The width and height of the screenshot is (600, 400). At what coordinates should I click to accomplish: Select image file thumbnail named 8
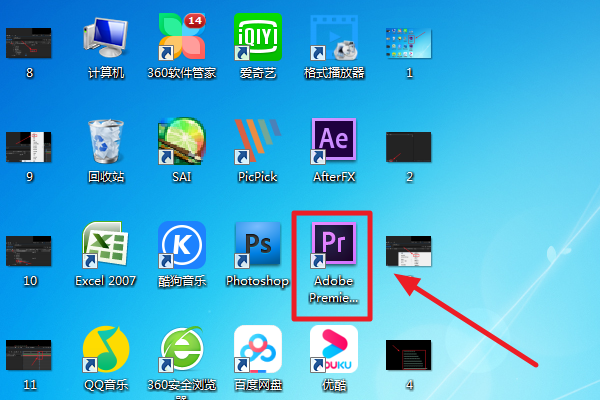(x=29, y=42)
